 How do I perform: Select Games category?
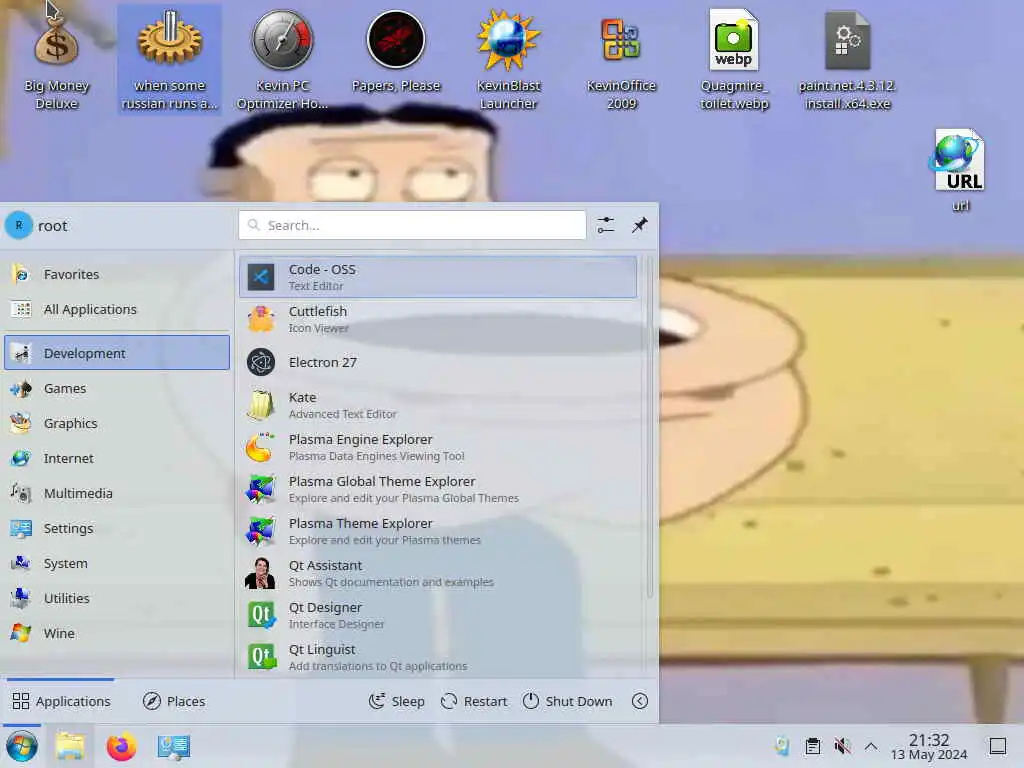tap(117, 389)
